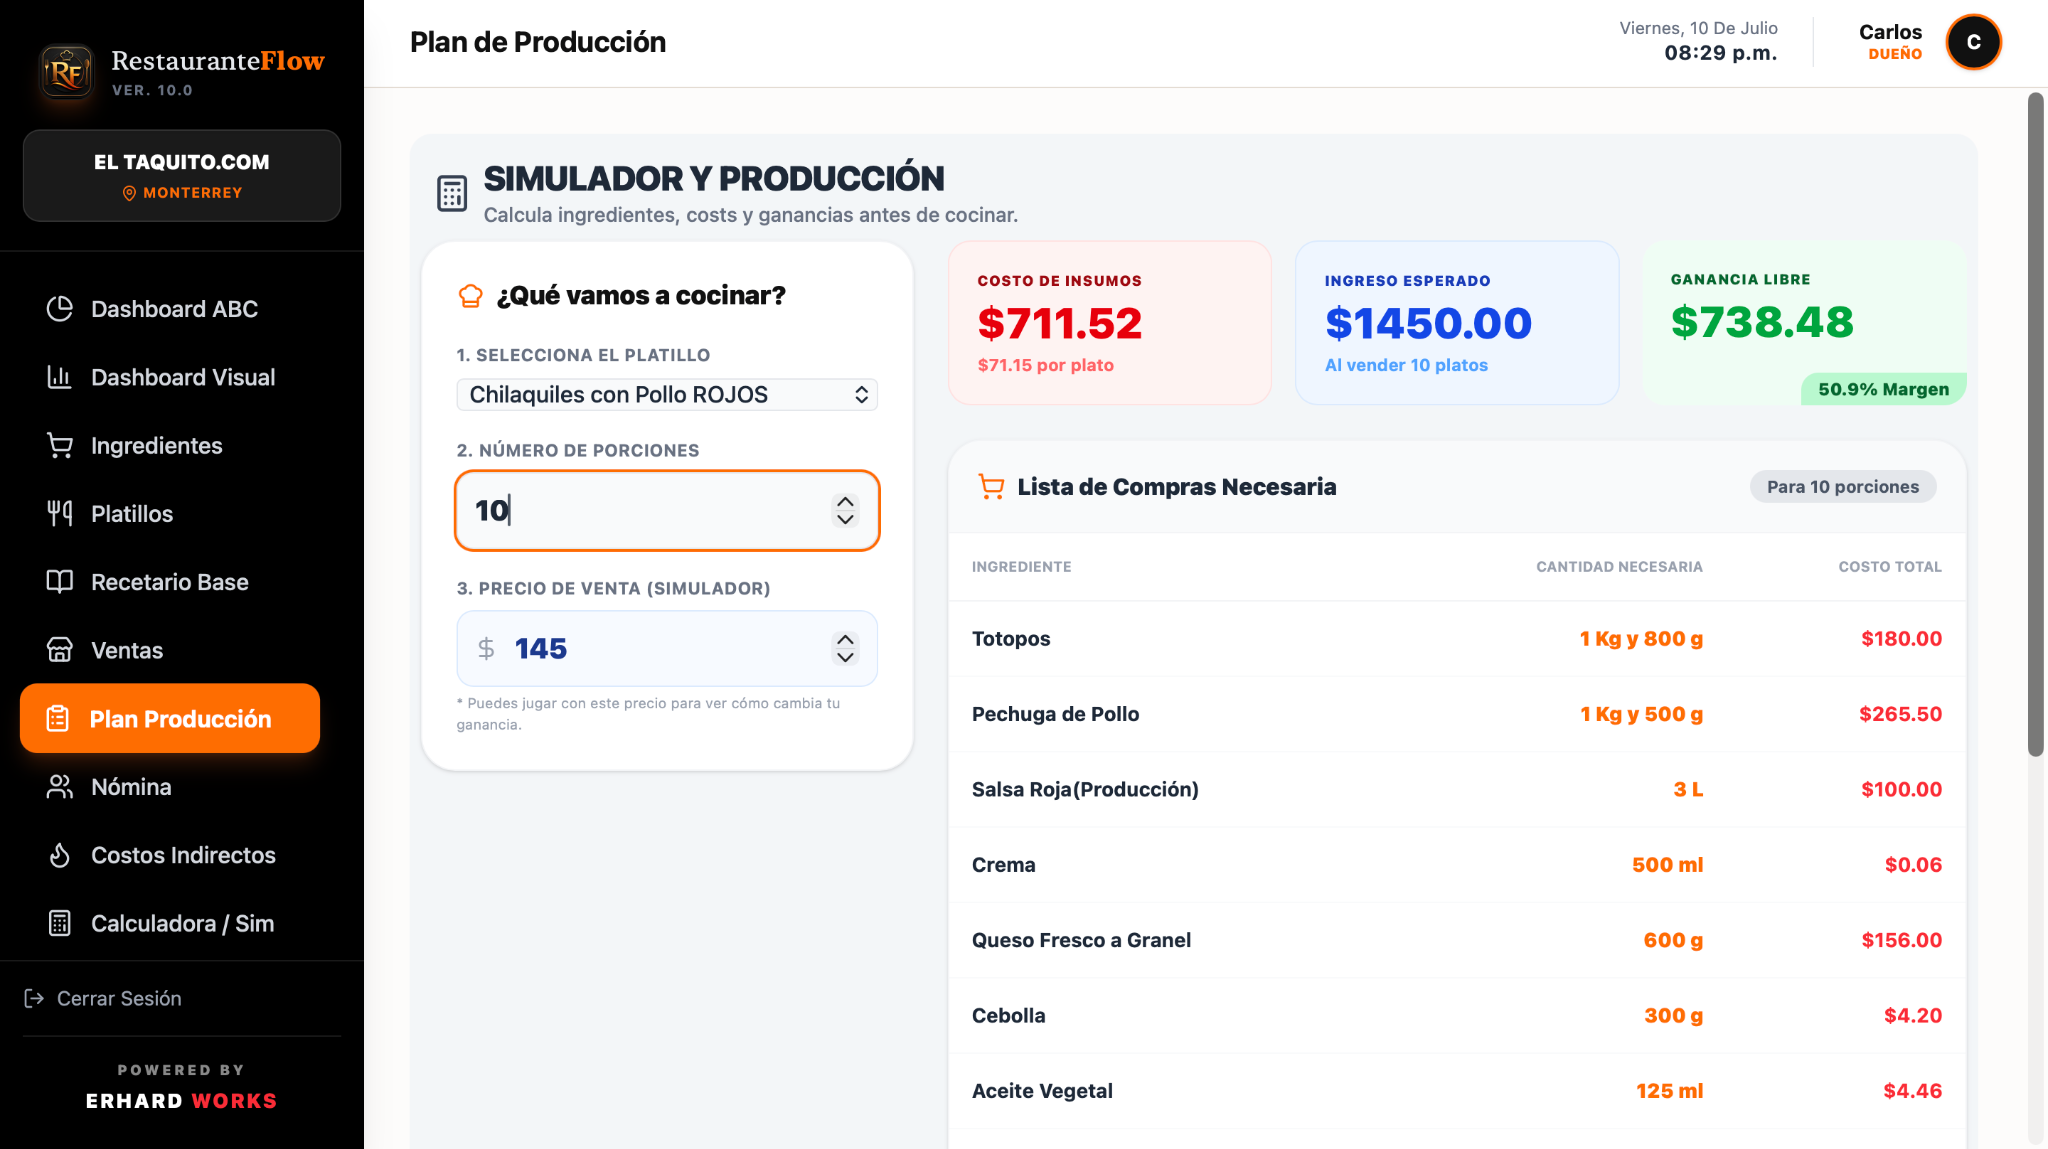This screenshot has width=2048, height=1149.
Task: Open the Dashboard ABC menu item
Action: (x=170, y=309)
